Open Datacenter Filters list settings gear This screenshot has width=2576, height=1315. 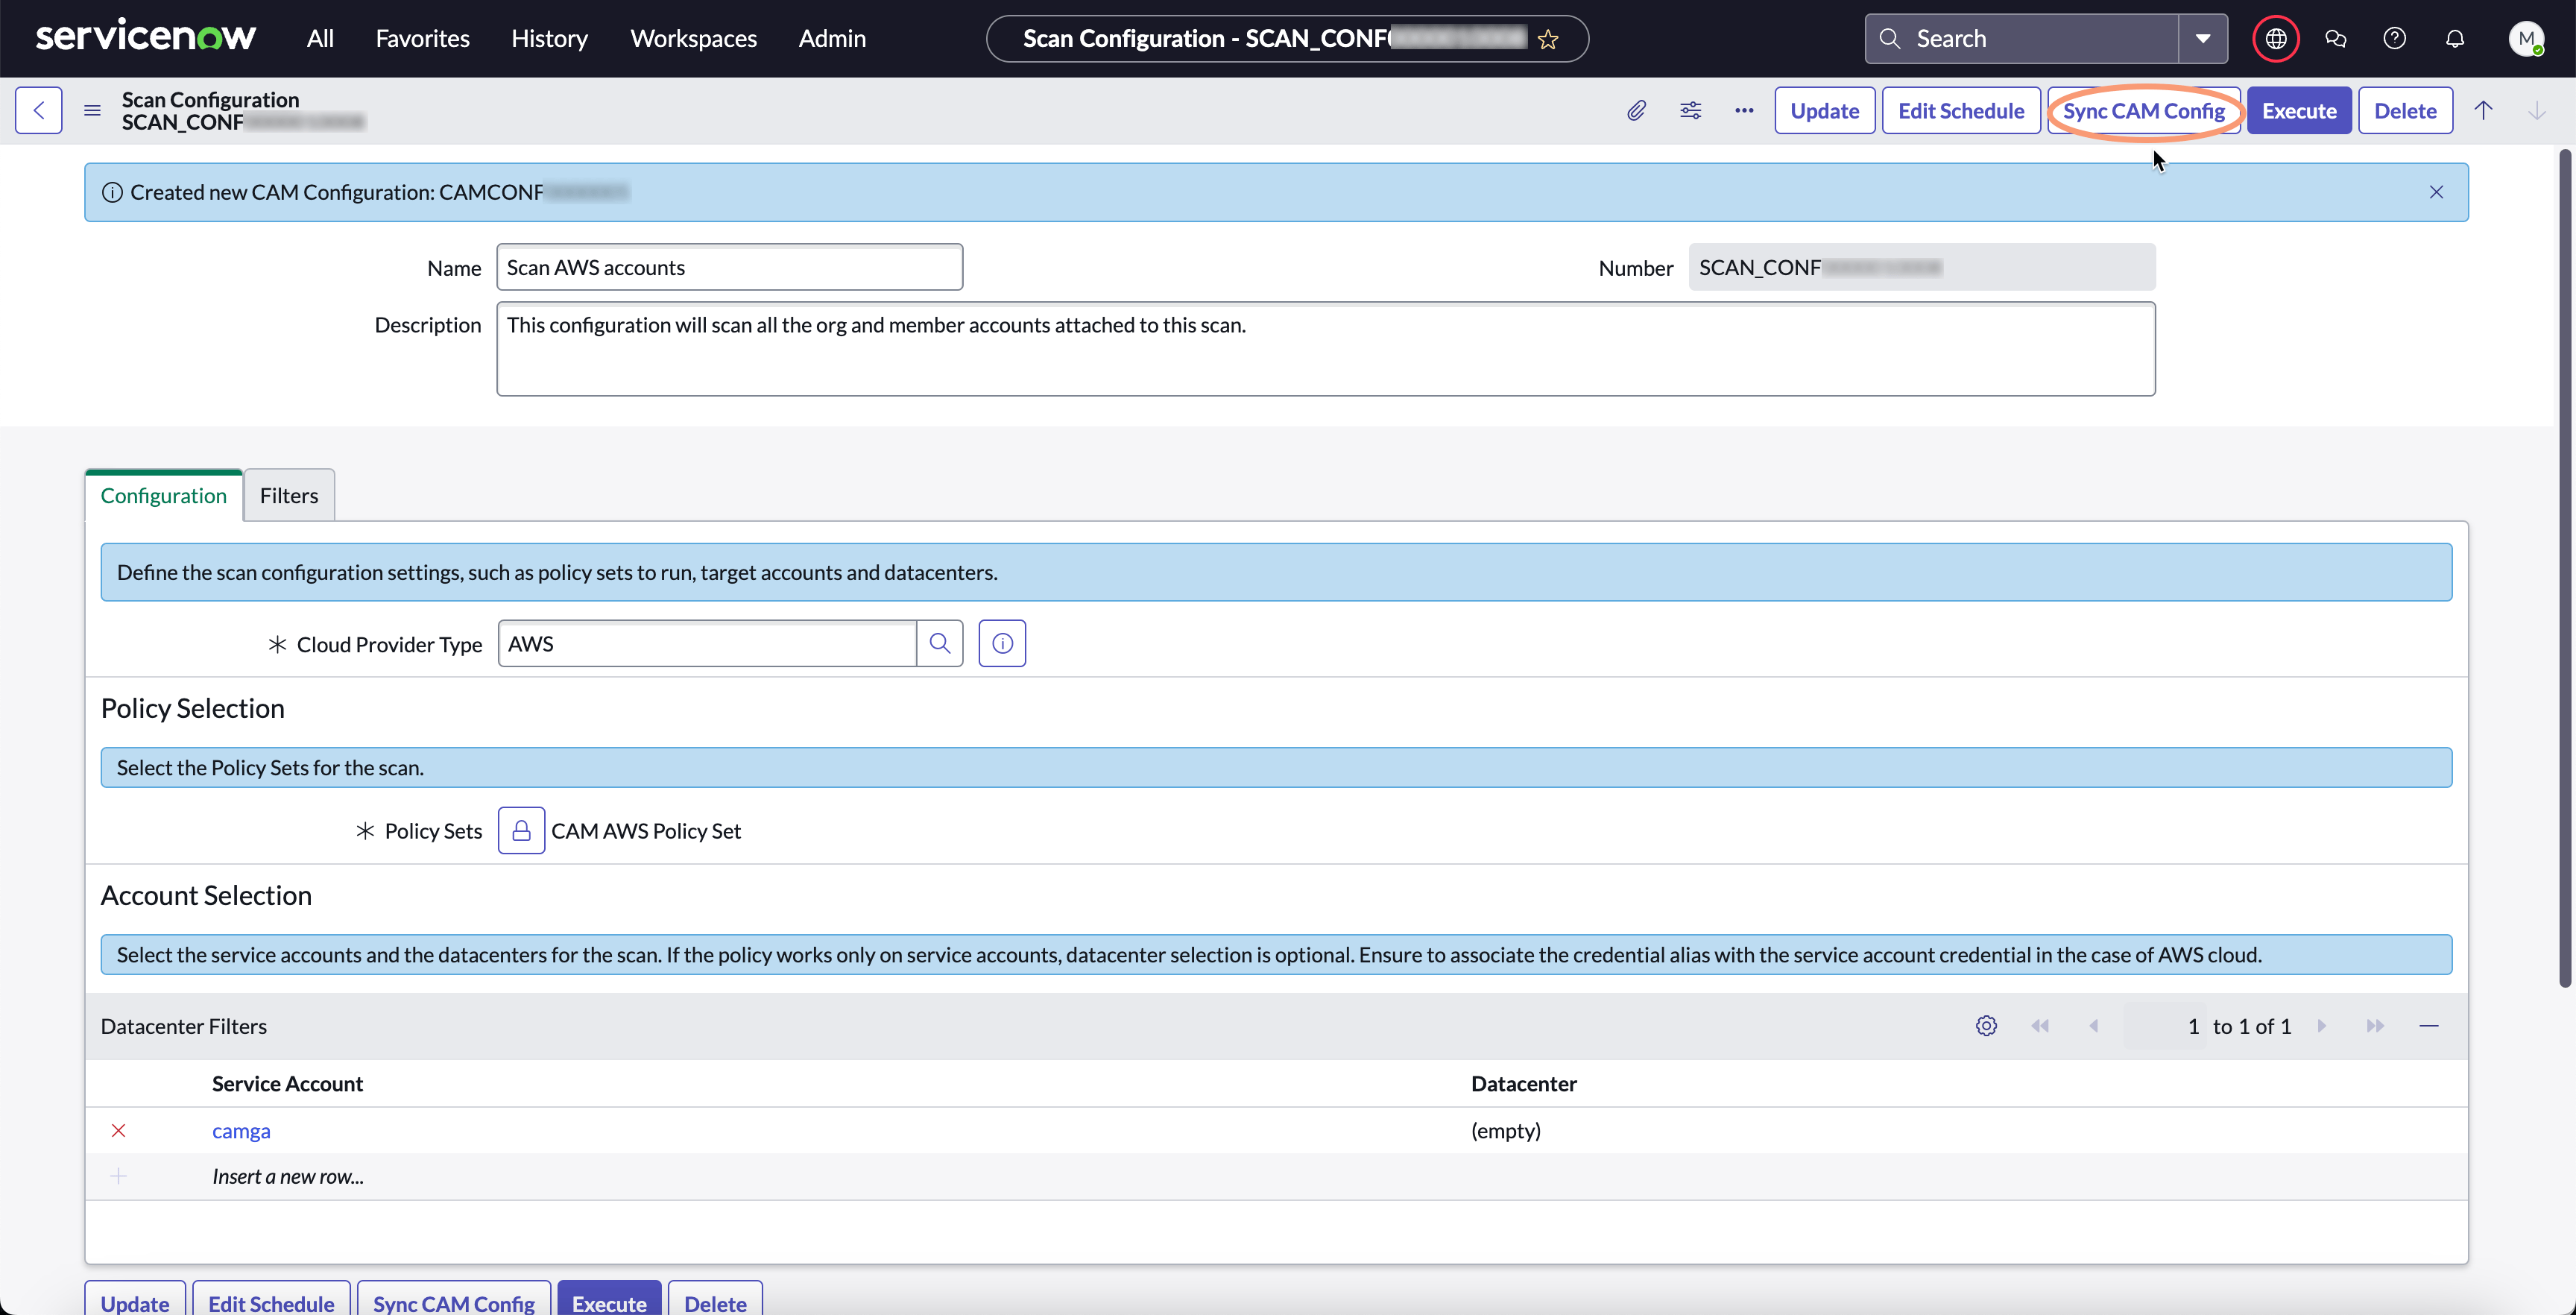1987,1026
